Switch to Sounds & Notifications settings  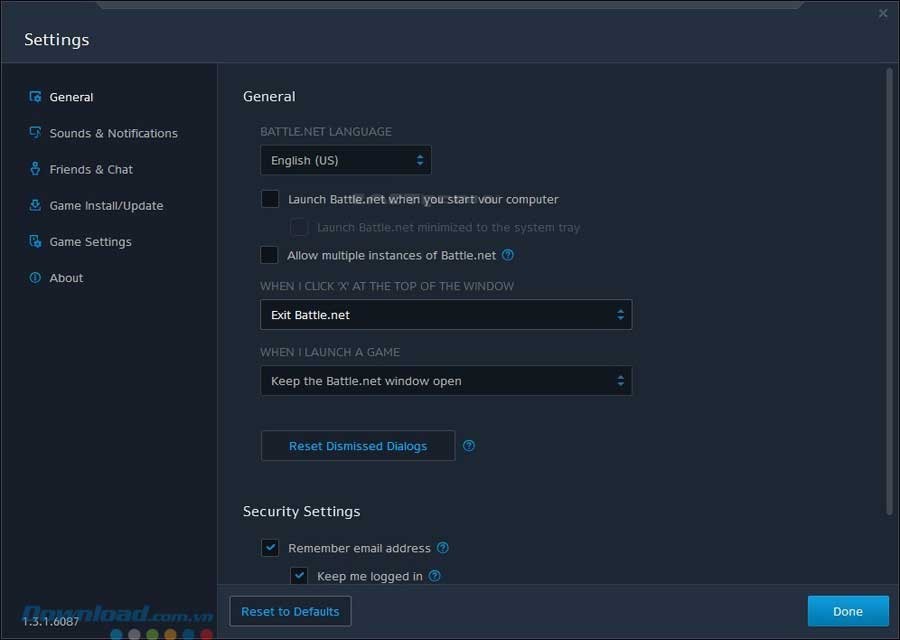[113, 133]
